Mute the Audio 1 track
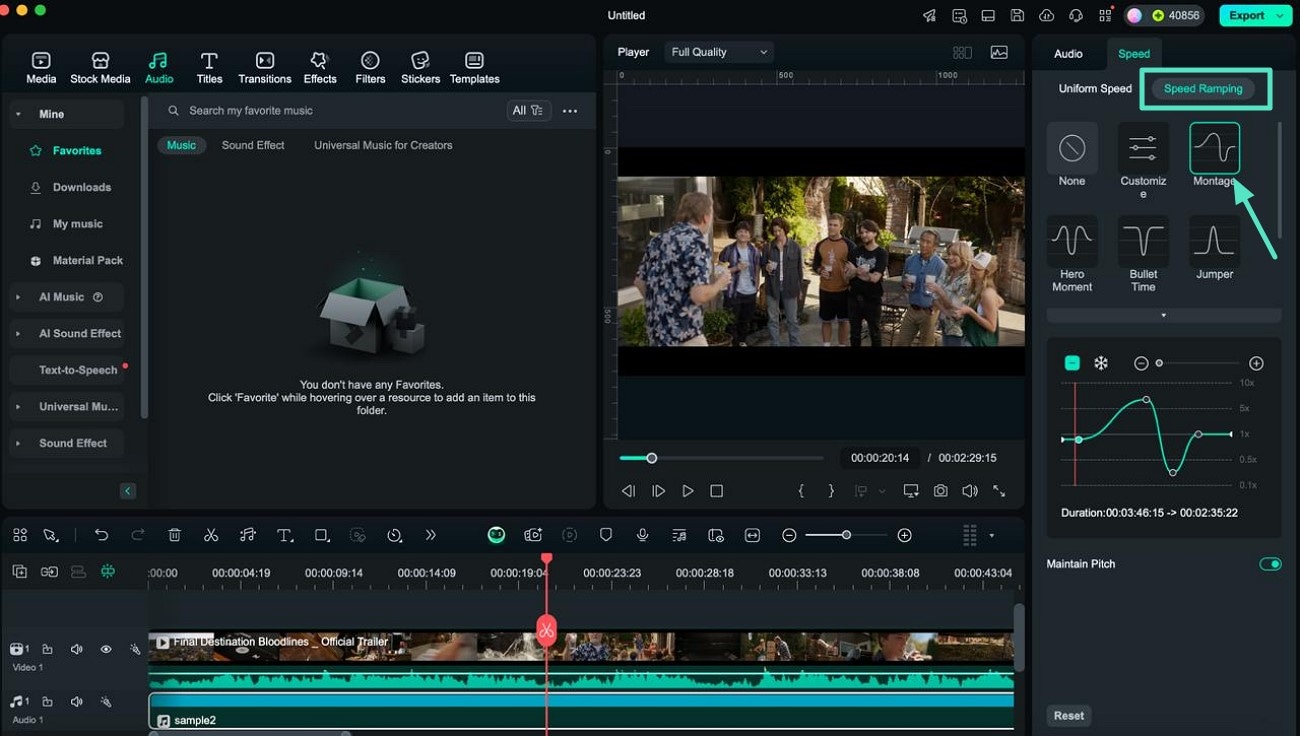Screen dimensions: 1300x736 76,702
